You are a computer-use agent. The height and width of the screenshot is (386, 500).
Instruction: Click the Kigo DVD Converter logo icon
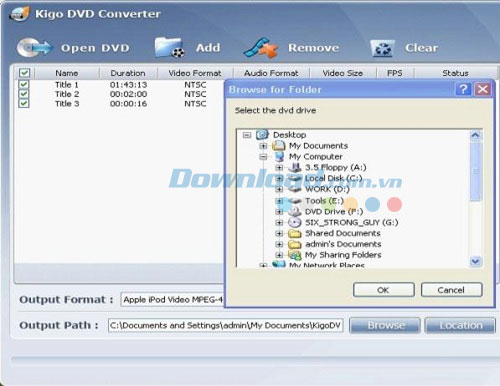tap(19, 14)
